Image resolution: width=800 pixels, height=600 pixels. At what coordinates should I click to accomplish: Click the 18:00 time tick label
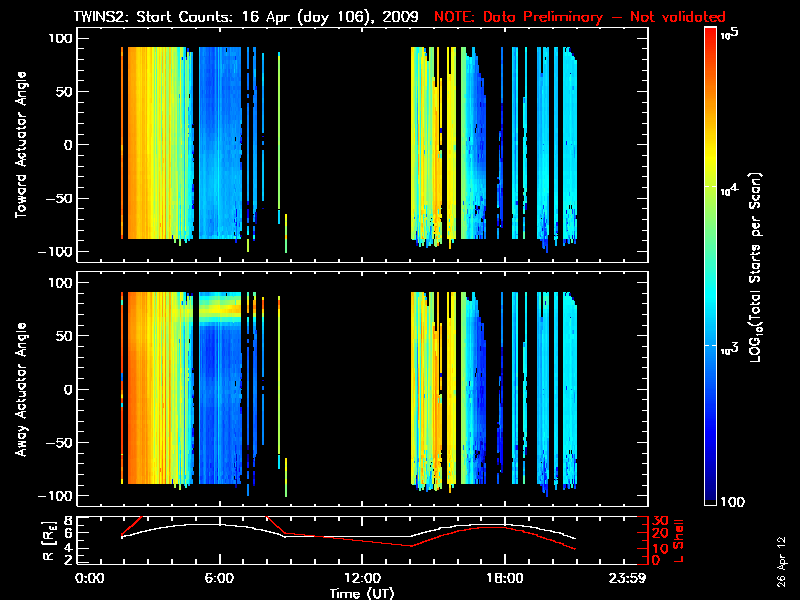tap(504, 578)
